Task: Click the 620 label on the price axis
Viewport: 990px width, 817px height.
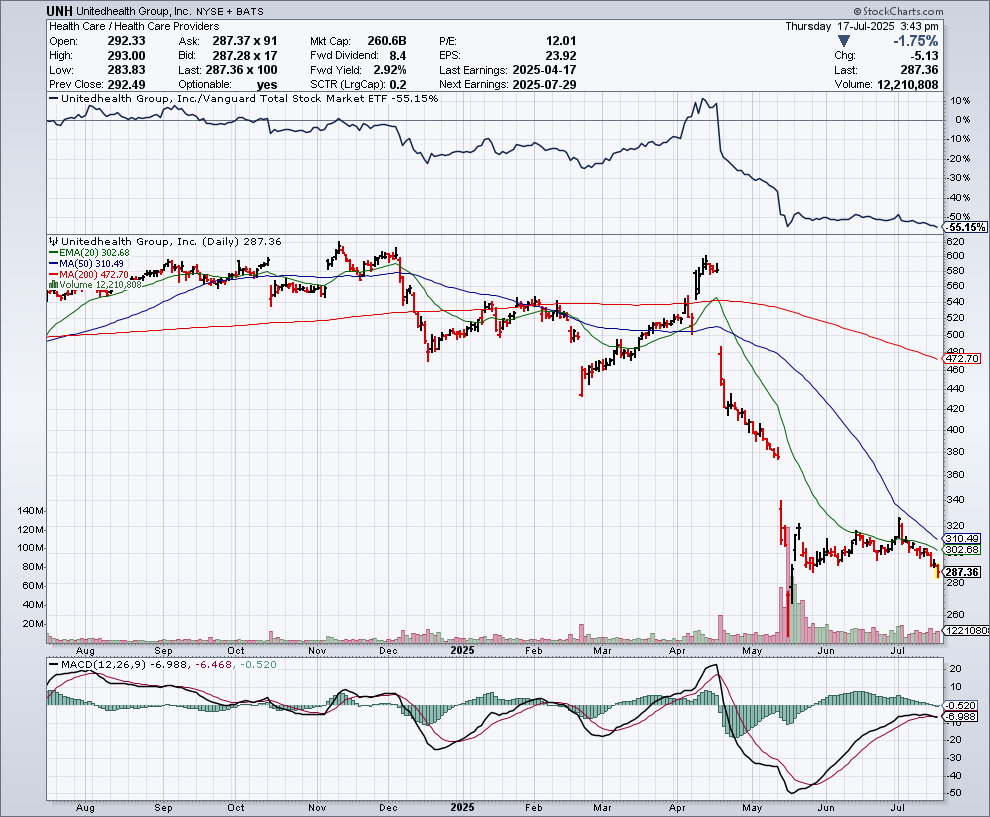Action: tap(955, 242)
